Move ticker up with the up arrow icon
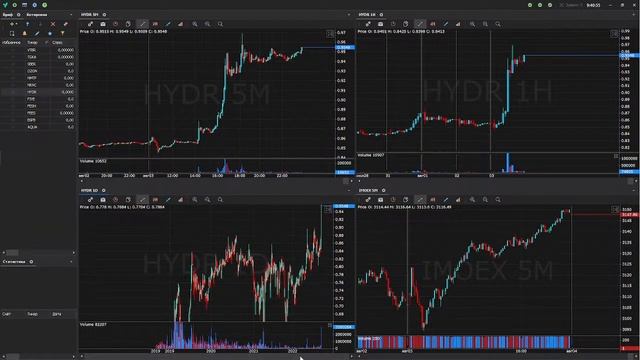The height and width of the screenshot is (360, 640). [28, 24]
